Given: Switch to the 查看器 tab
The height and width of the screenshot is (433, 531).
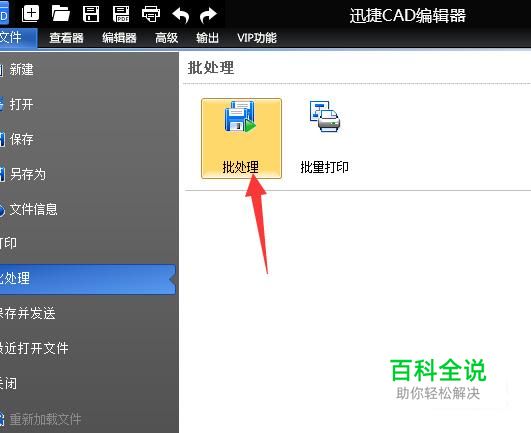Looking at the screenshot, I should pyautogui.click(x=66, y=38).
